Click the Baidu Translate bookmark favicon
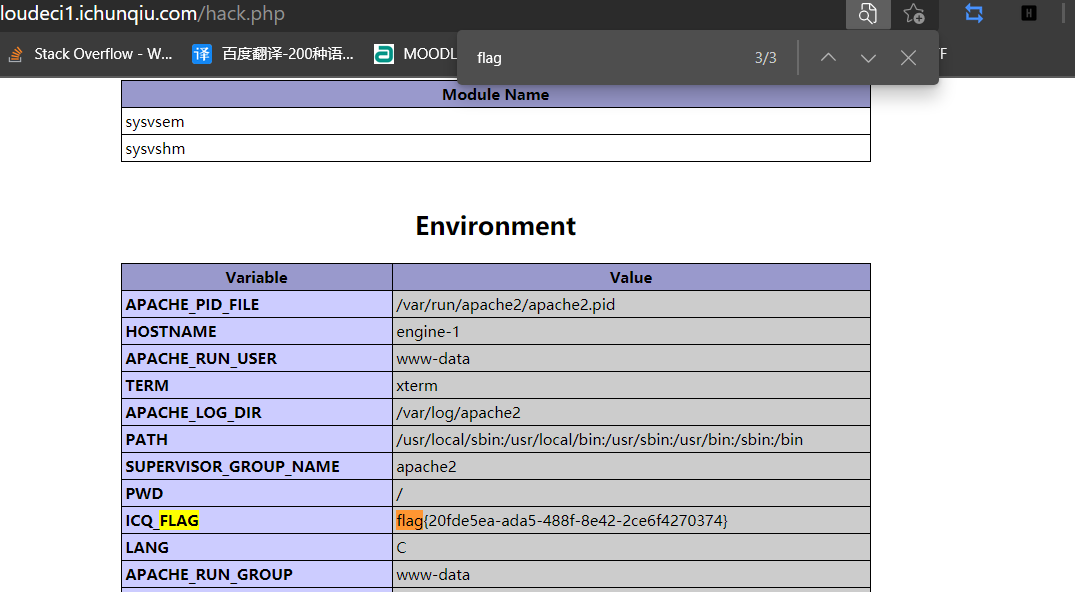 click(202, 54)
